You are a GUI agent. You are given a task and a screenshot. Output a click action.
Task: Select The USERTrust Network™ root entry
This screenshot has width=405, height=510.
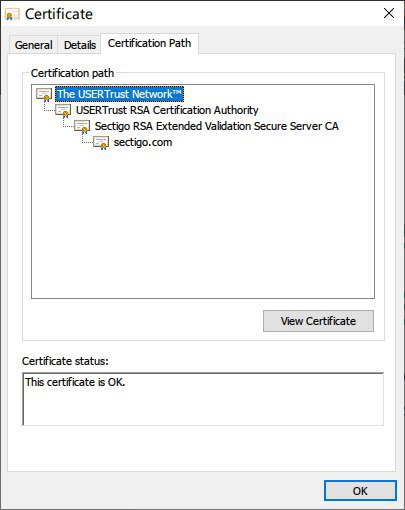click(x=119, y=94)
